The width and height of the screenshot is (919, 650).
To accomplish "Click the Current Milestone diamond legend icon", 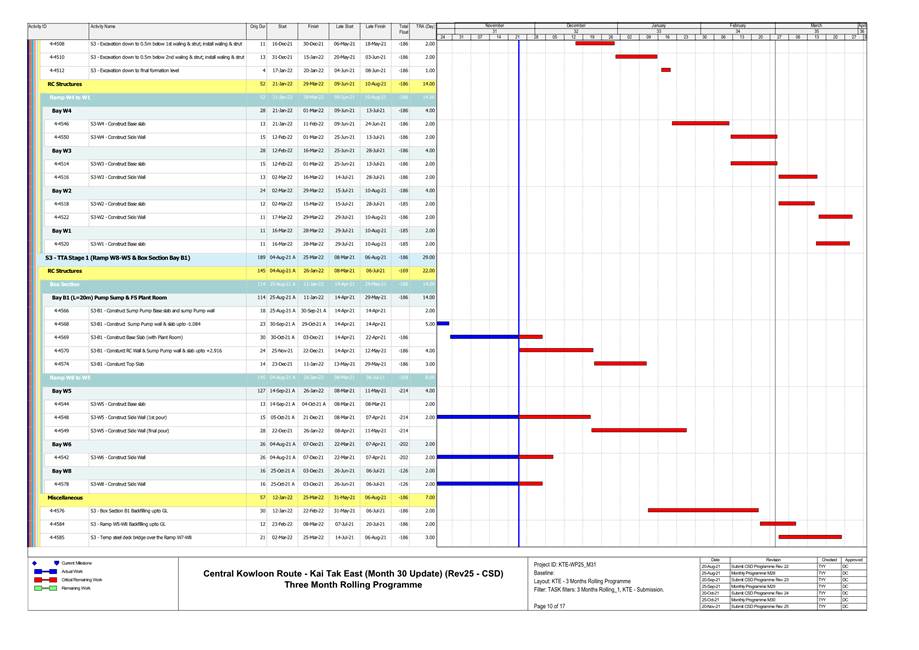I will [56, 564].
